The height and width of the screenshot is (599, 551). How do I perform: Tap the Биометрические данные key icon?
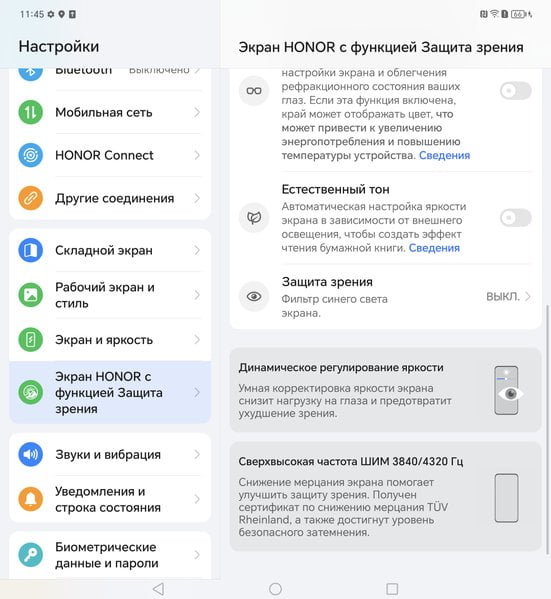[31, 555]
